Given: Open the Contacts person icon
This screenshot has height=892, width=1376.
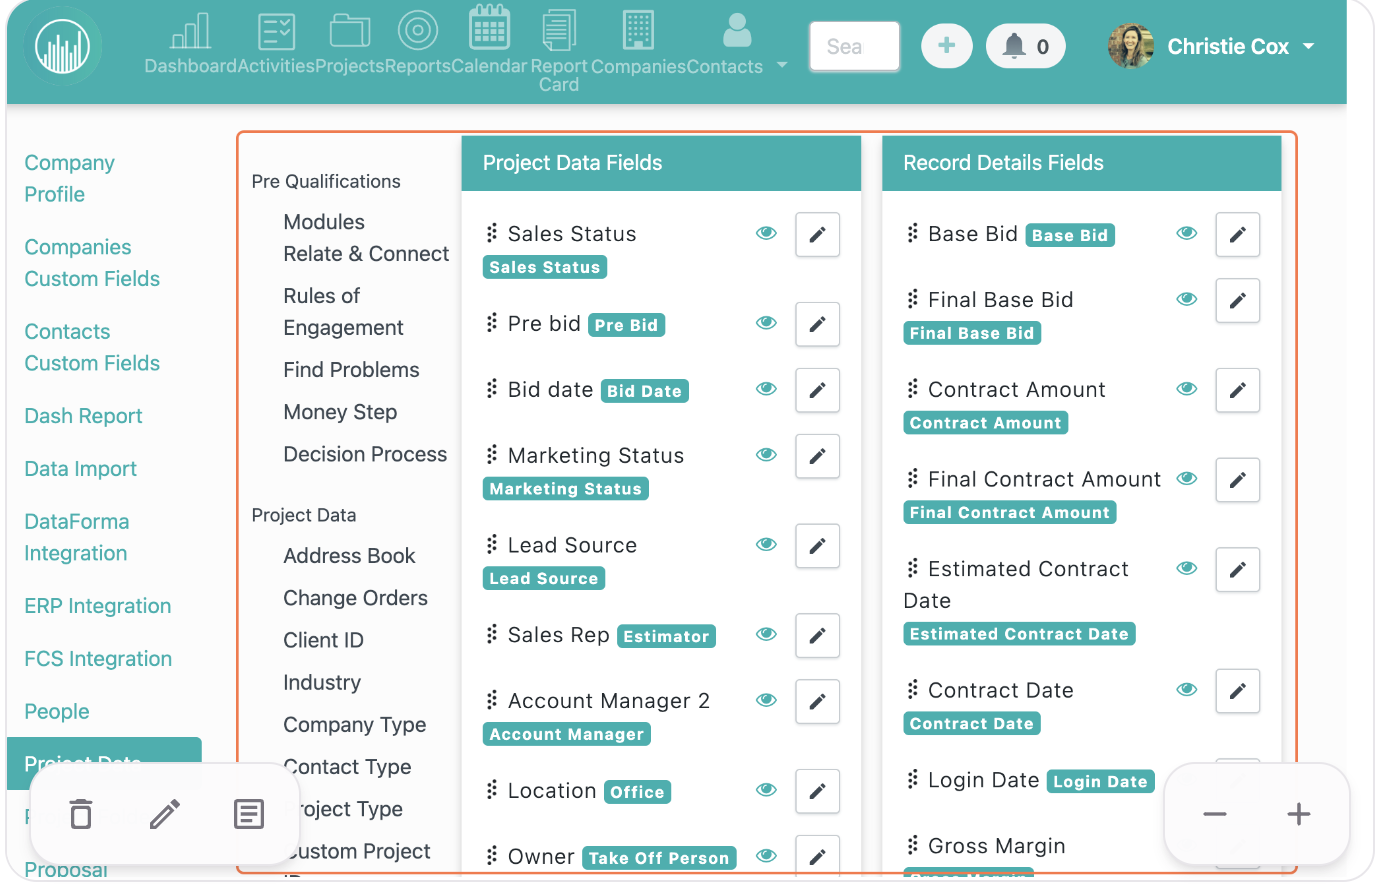Looking at the screenshot, I should pyautogui.click(x=737, y=30).
